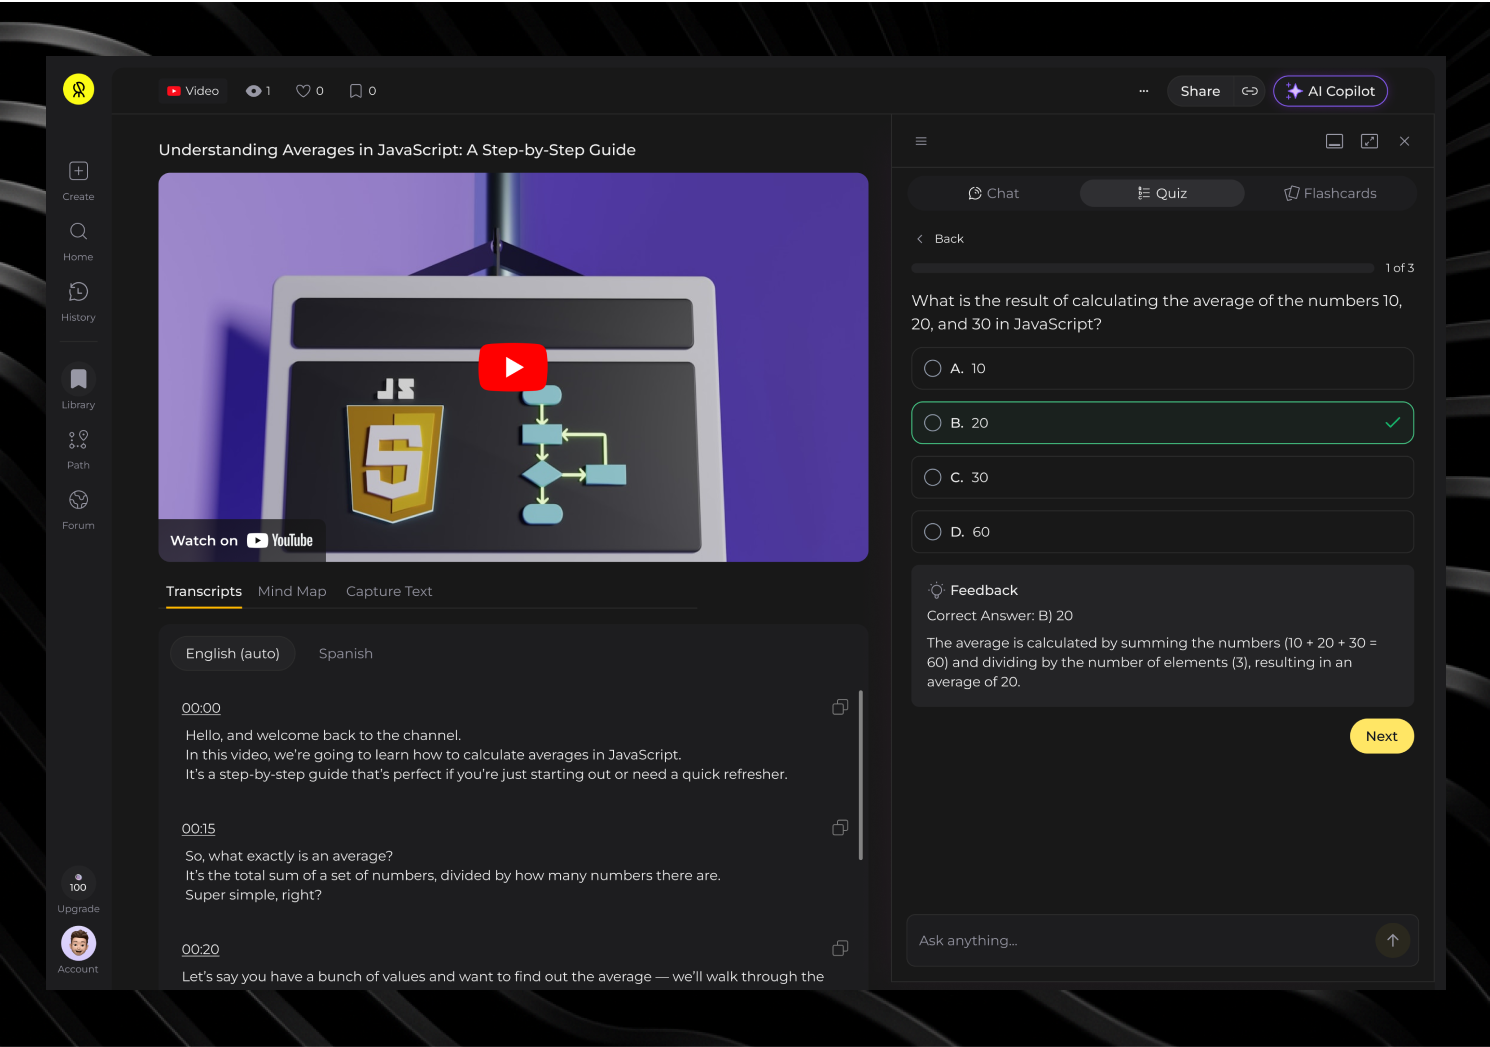Screen dimensions: 1490x1047
Task: Expand the copilot panel to fullscreen
Action: tap(1369, 141)
